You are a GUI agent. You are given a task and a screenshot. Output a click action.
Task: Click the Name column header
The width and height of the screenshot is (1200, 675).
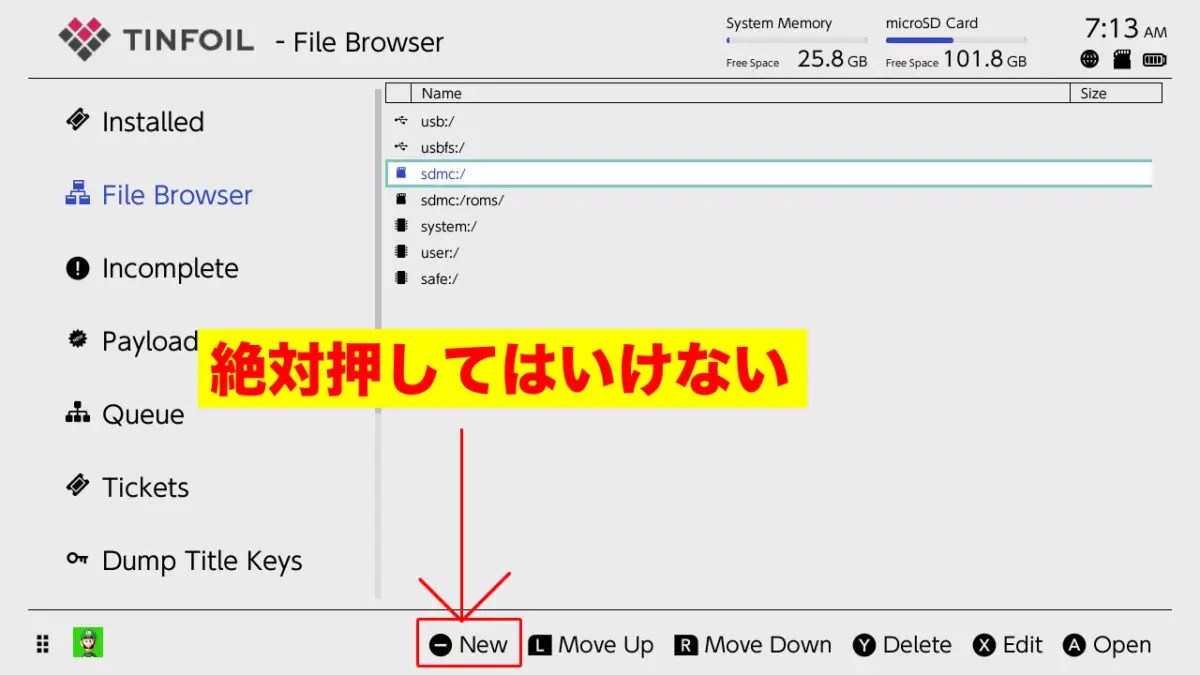441,92
